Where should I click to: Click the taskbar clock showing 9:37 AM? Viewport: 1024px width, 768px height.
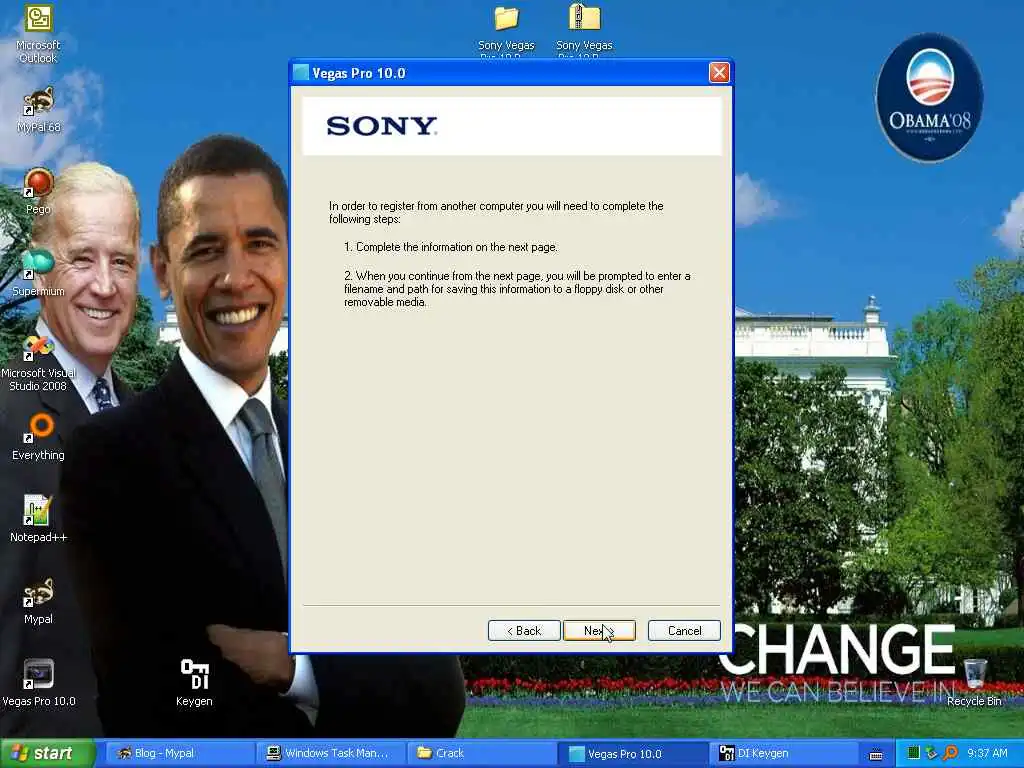pyautogui.click(x=987, y=753)
